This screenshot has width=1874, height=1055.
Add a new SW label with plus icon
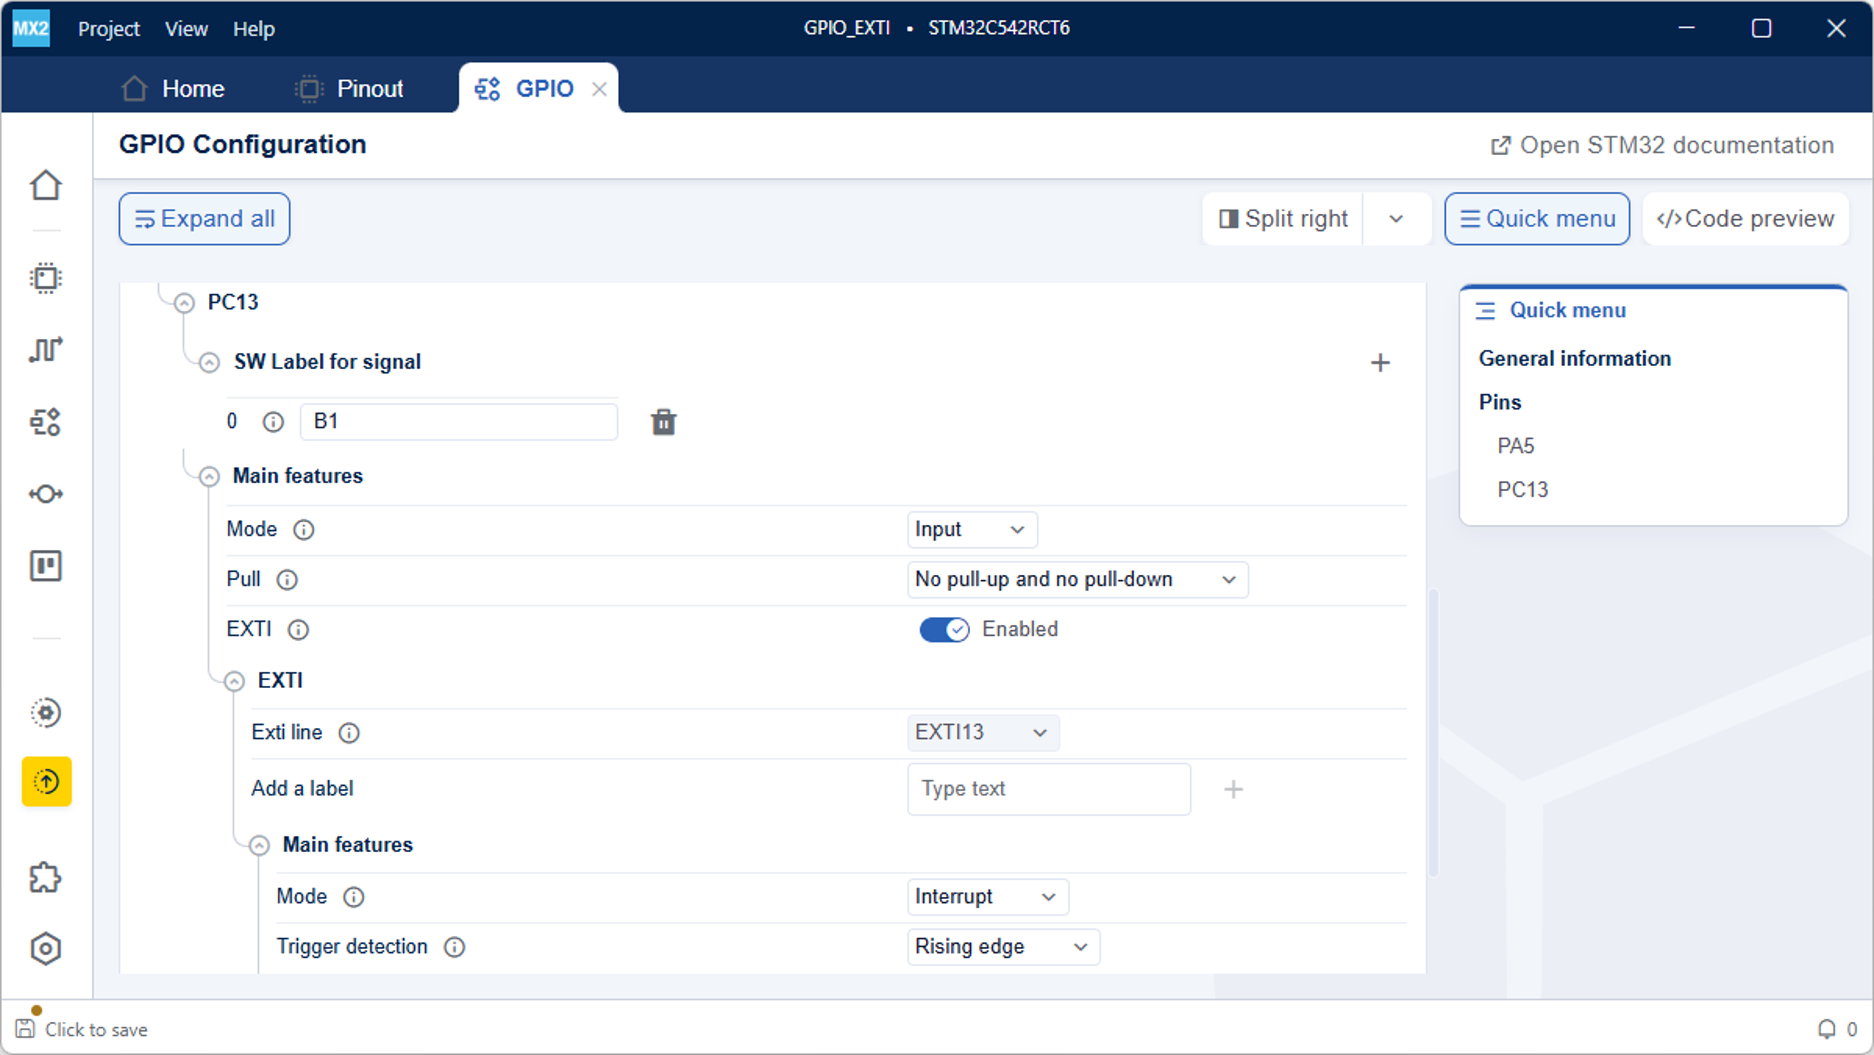click(1380, 363)
